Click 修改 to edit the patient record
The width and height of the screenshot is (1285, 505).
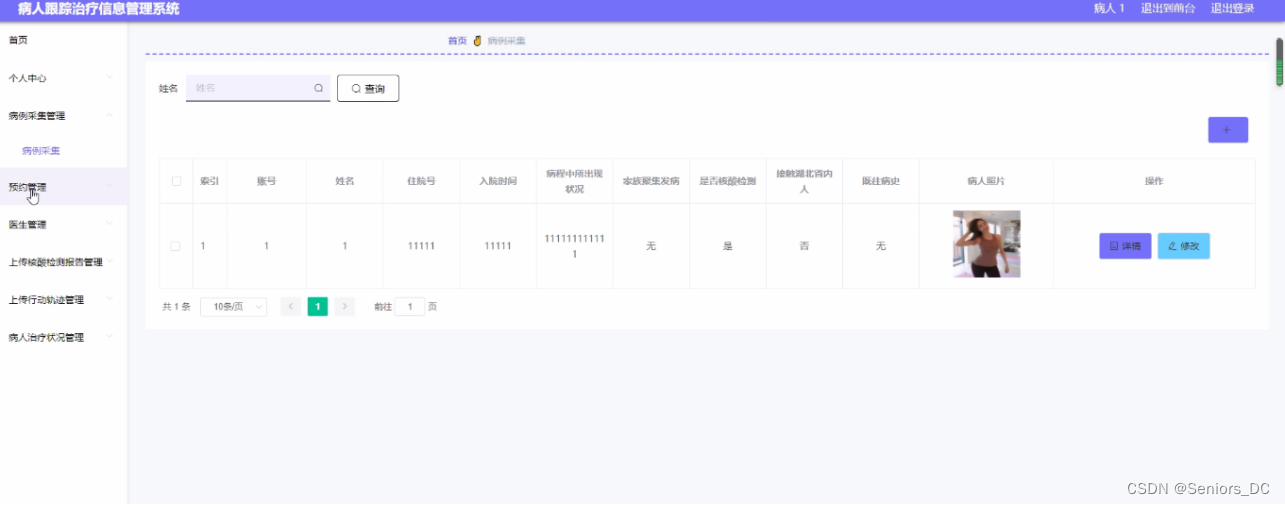[x=1183, y=246]
